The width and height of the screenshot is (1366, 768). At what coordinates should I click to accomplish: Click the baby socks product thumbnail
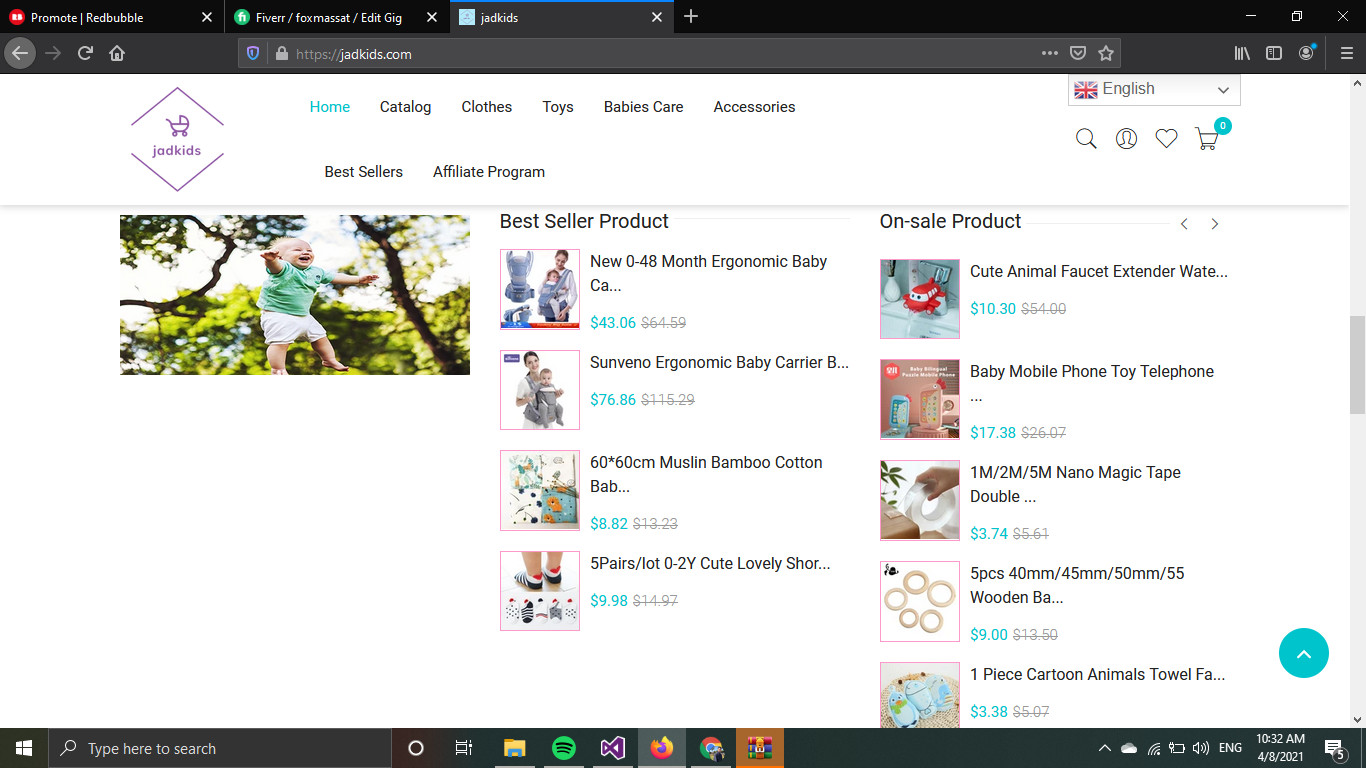[540, 591]
